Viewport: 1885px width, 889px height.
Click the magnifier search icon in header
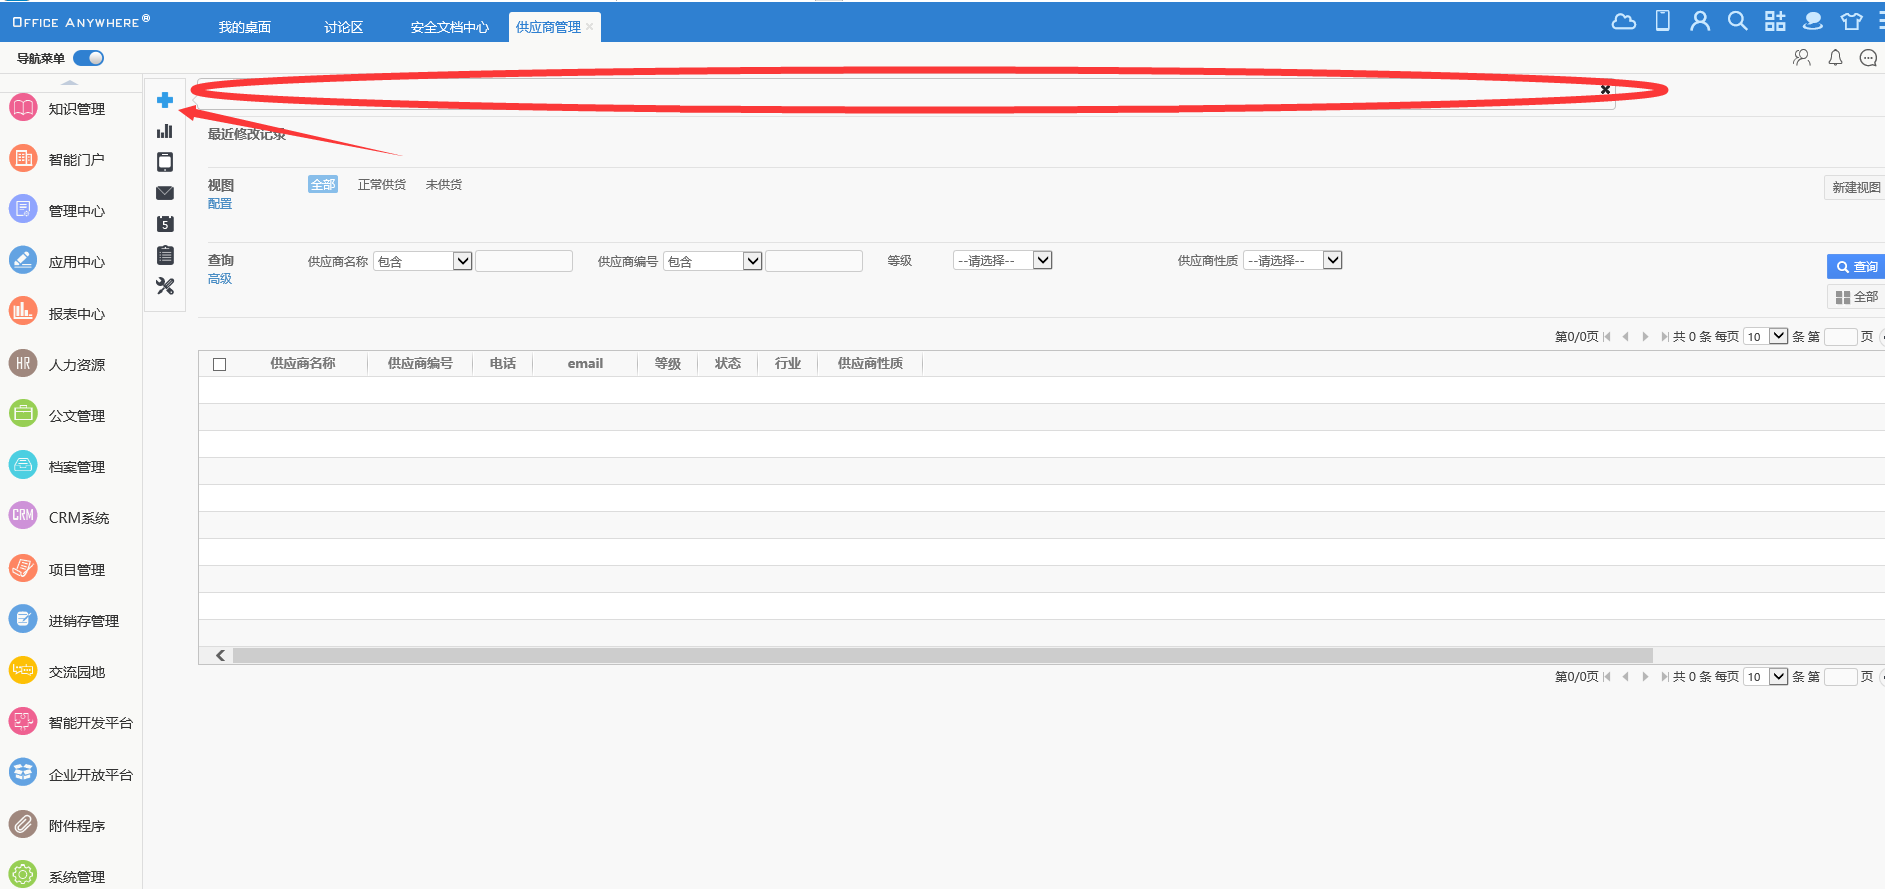(1738, 22)
